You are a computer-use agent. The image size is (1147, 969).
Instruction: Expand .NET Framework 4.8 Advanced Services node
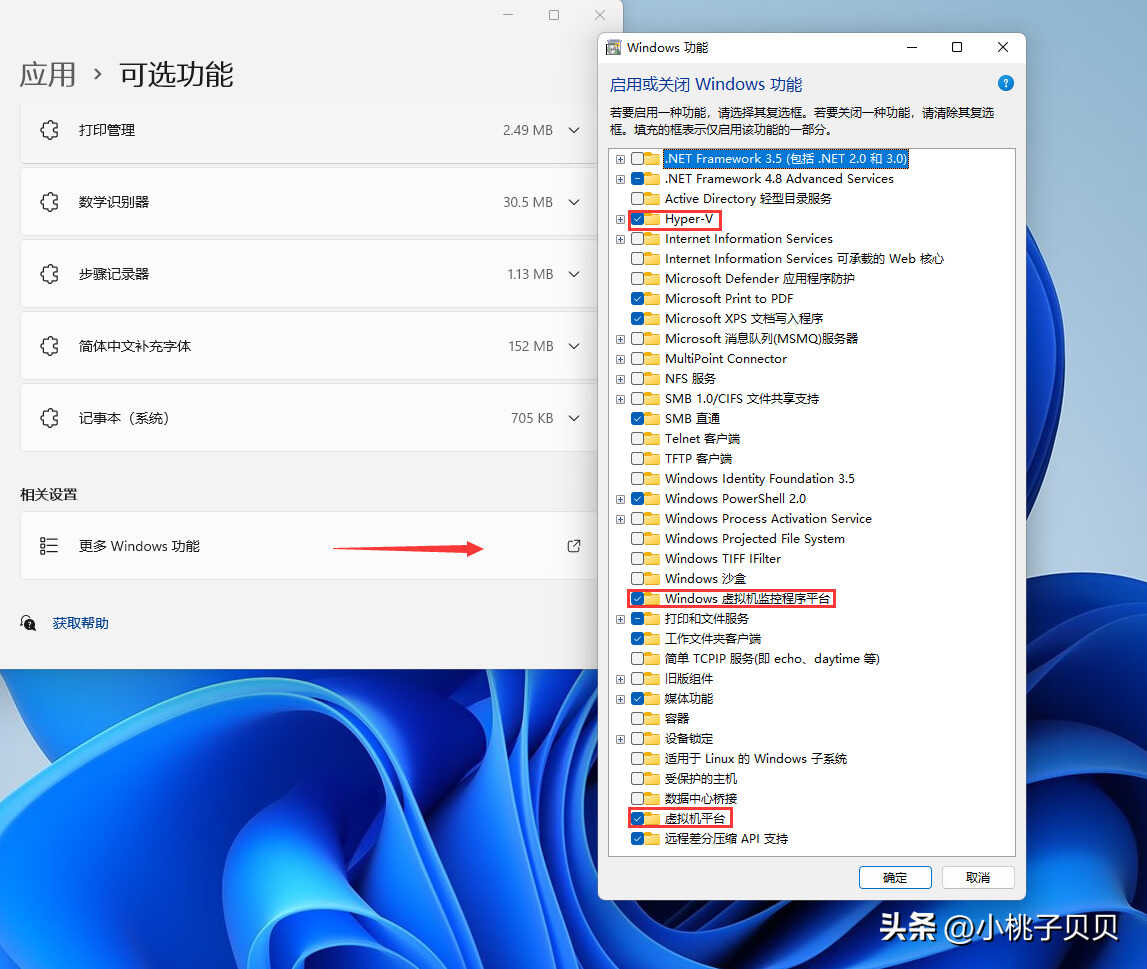620,178
